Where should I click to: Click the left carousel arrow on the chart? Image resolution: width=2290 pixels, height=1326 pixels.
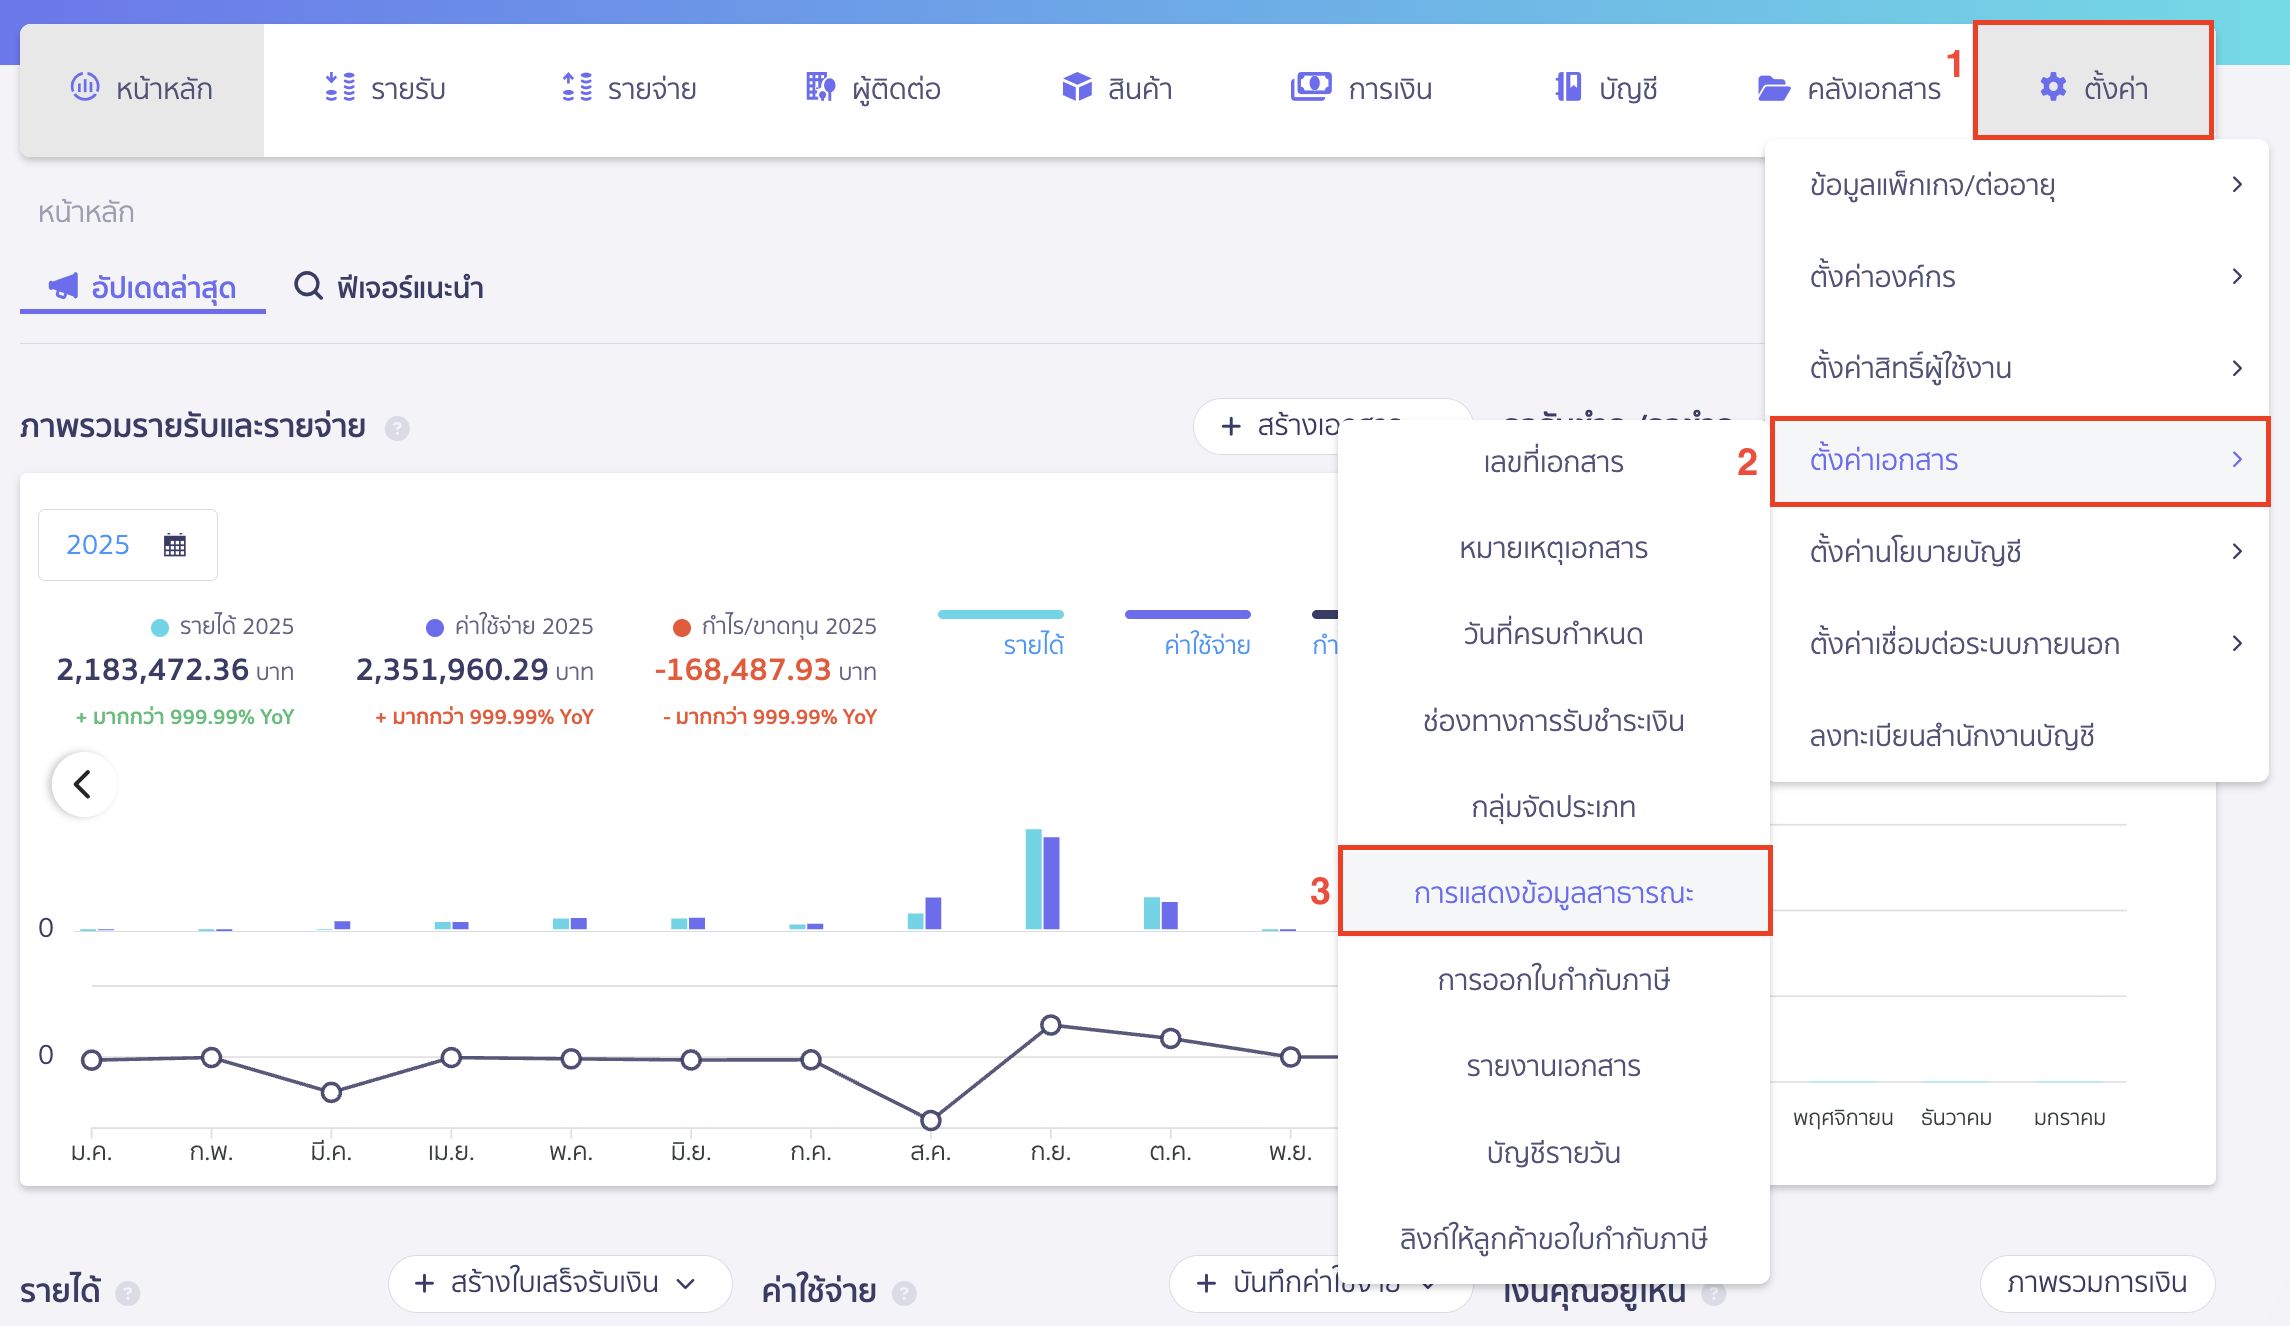pos(83,784)
